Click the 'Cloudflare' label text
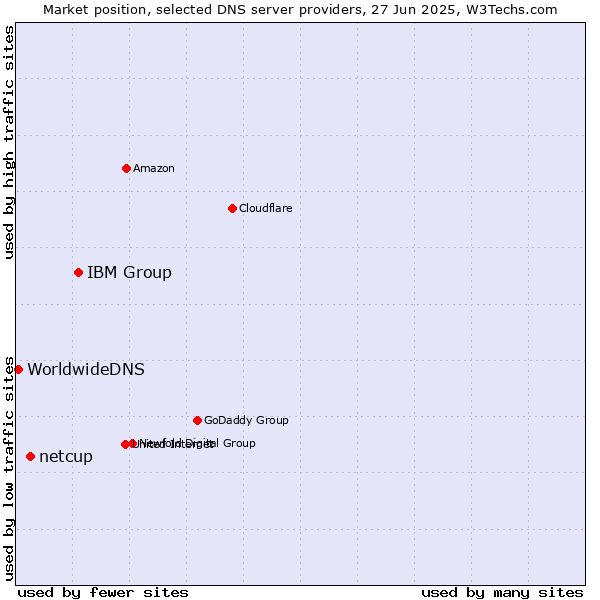This screenshot has width=600, height=600. (x=266, y=208)
